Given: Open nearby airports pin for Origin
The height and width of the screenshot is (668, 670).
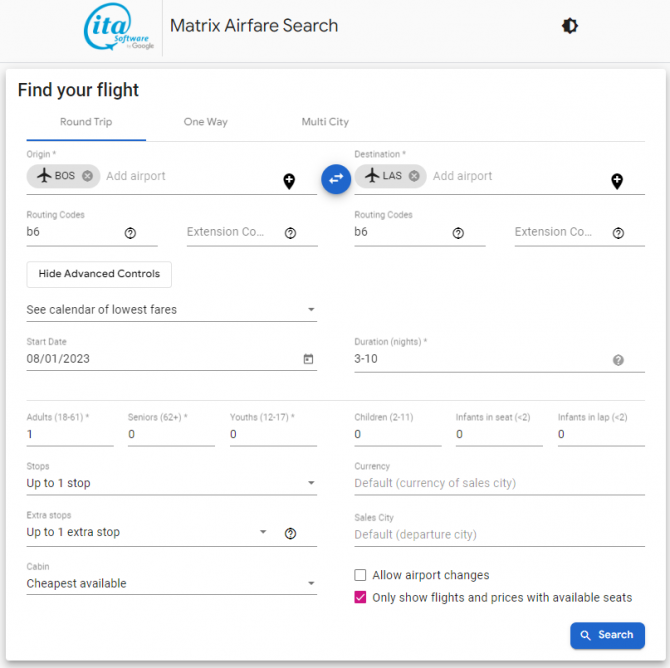Looking at the screenshot, I should (x=289, y=181).
